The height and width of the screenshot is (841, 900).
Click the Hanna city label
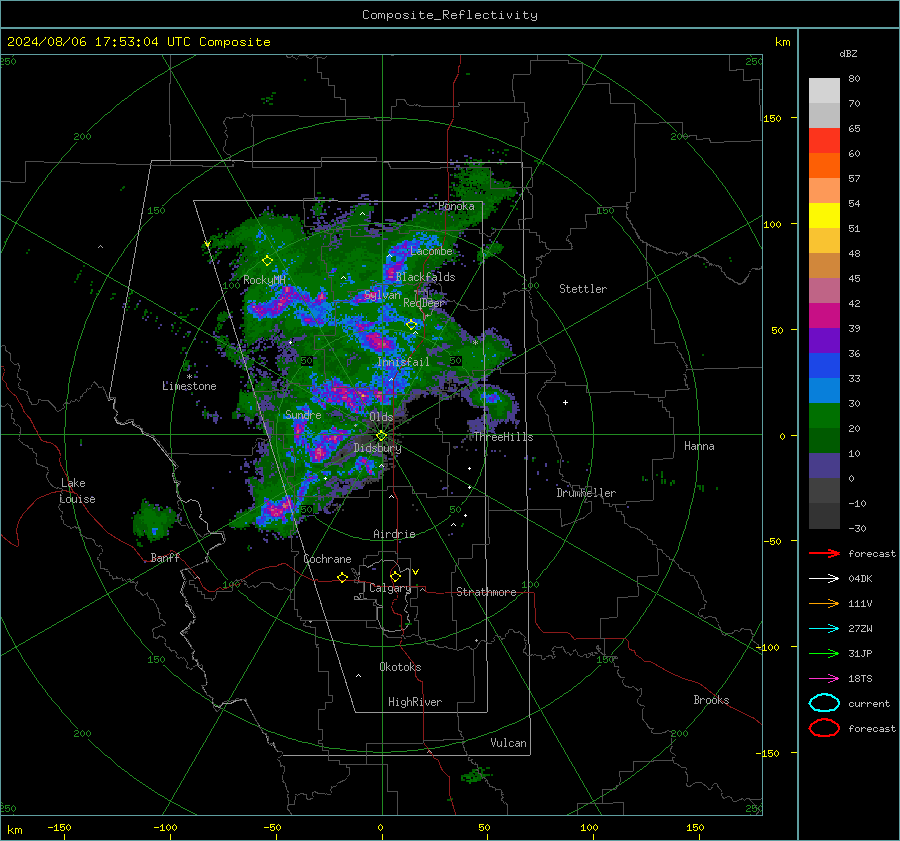click(x=699, y=445)
